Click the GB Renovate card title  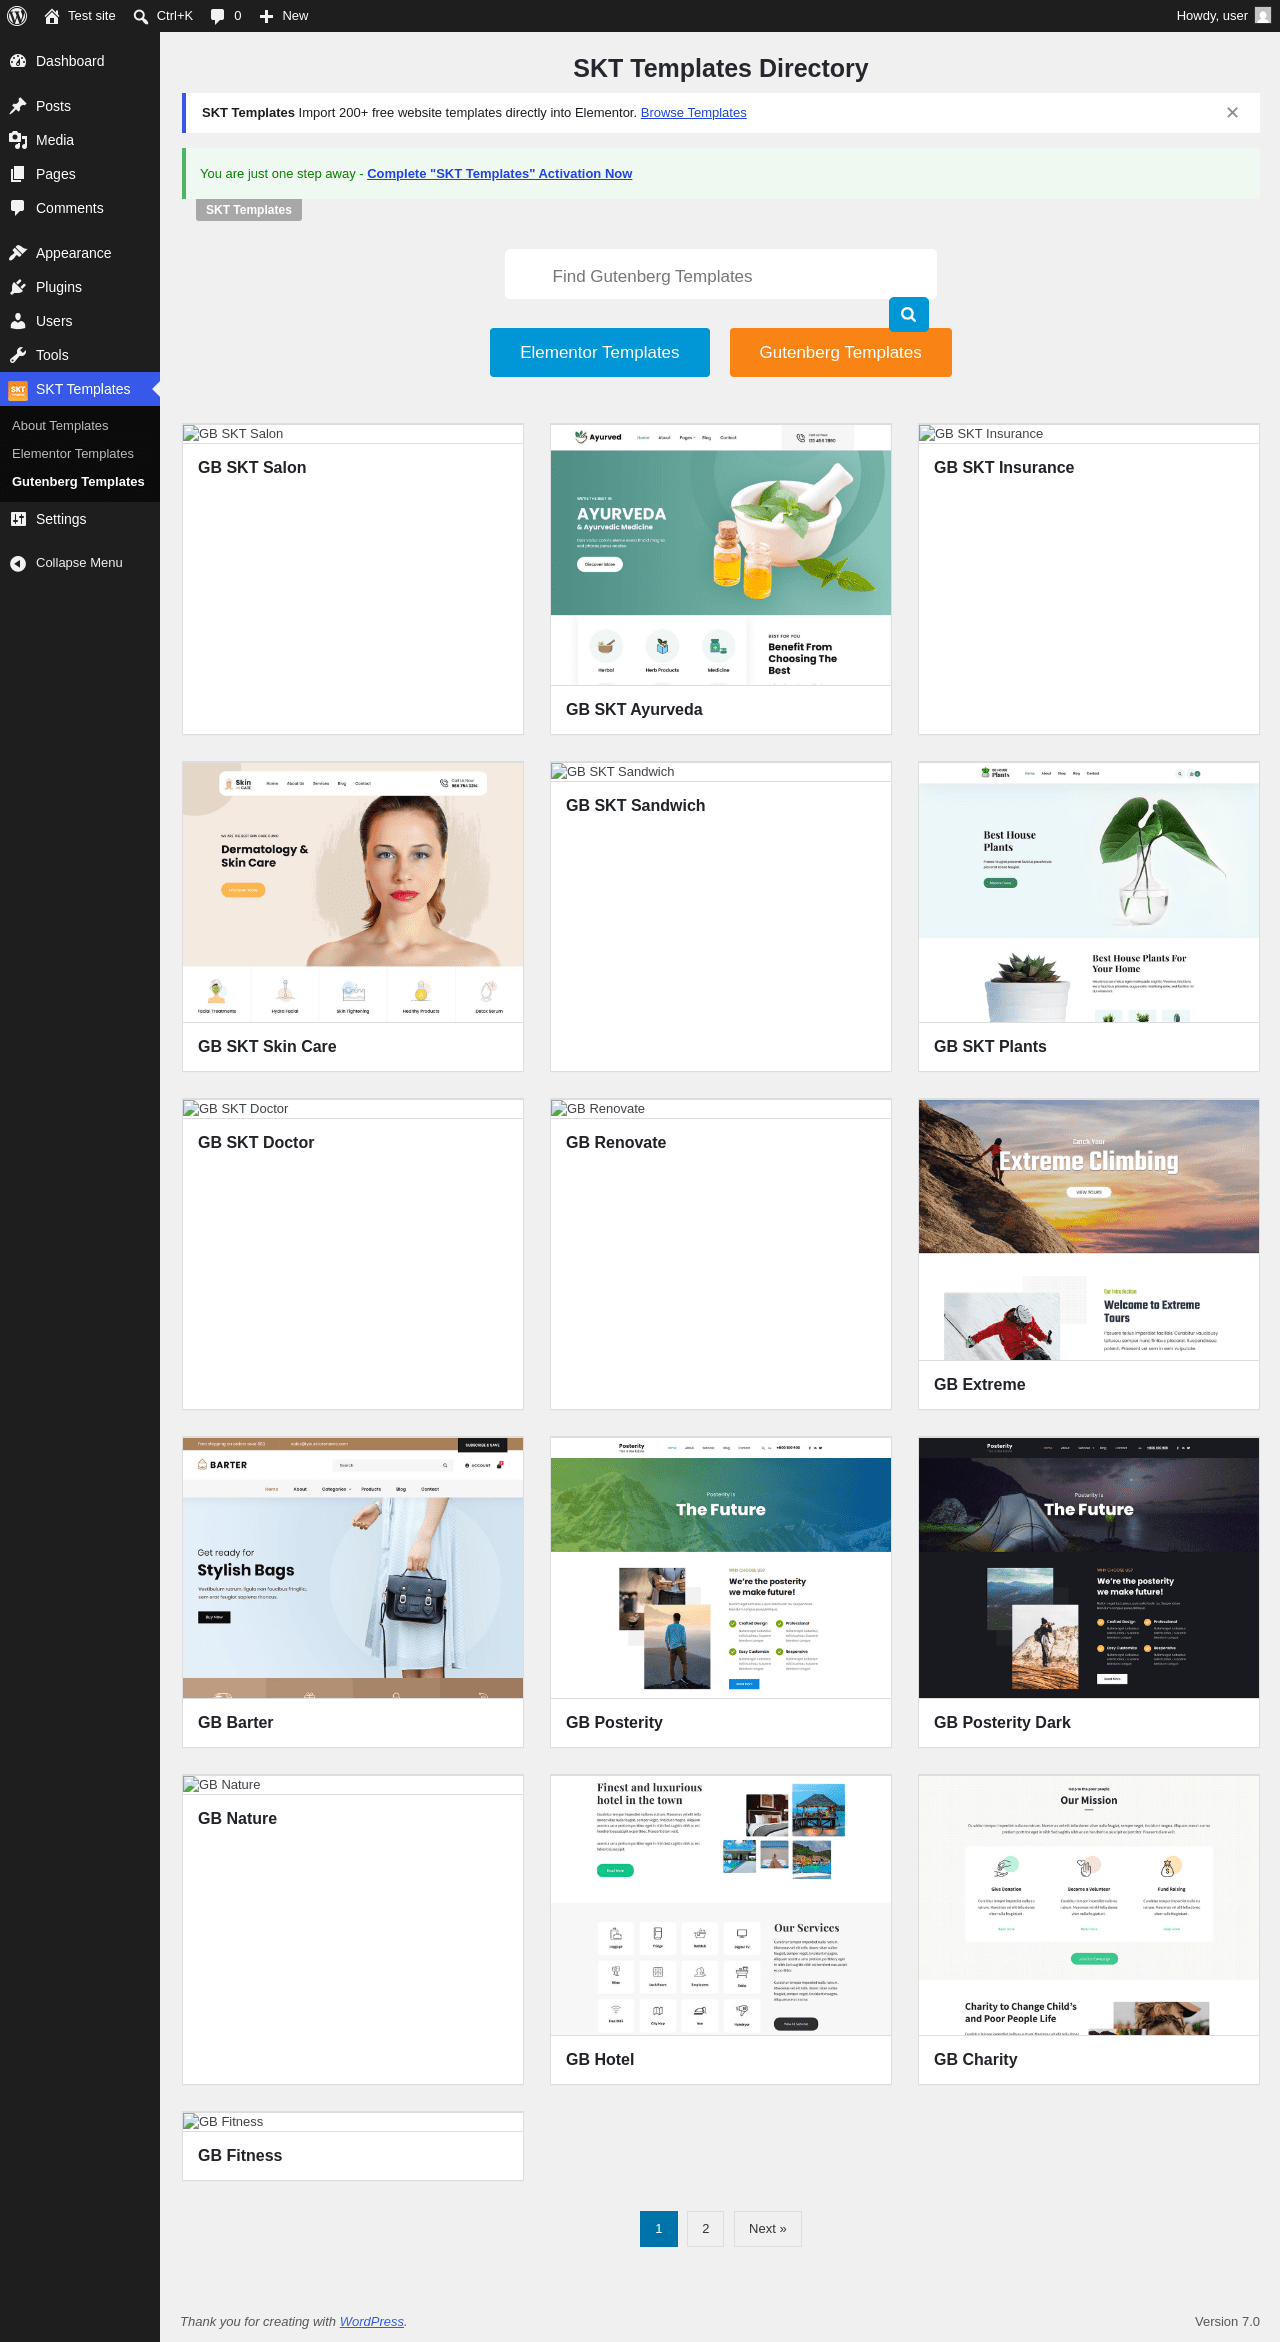pos(616,1143)
